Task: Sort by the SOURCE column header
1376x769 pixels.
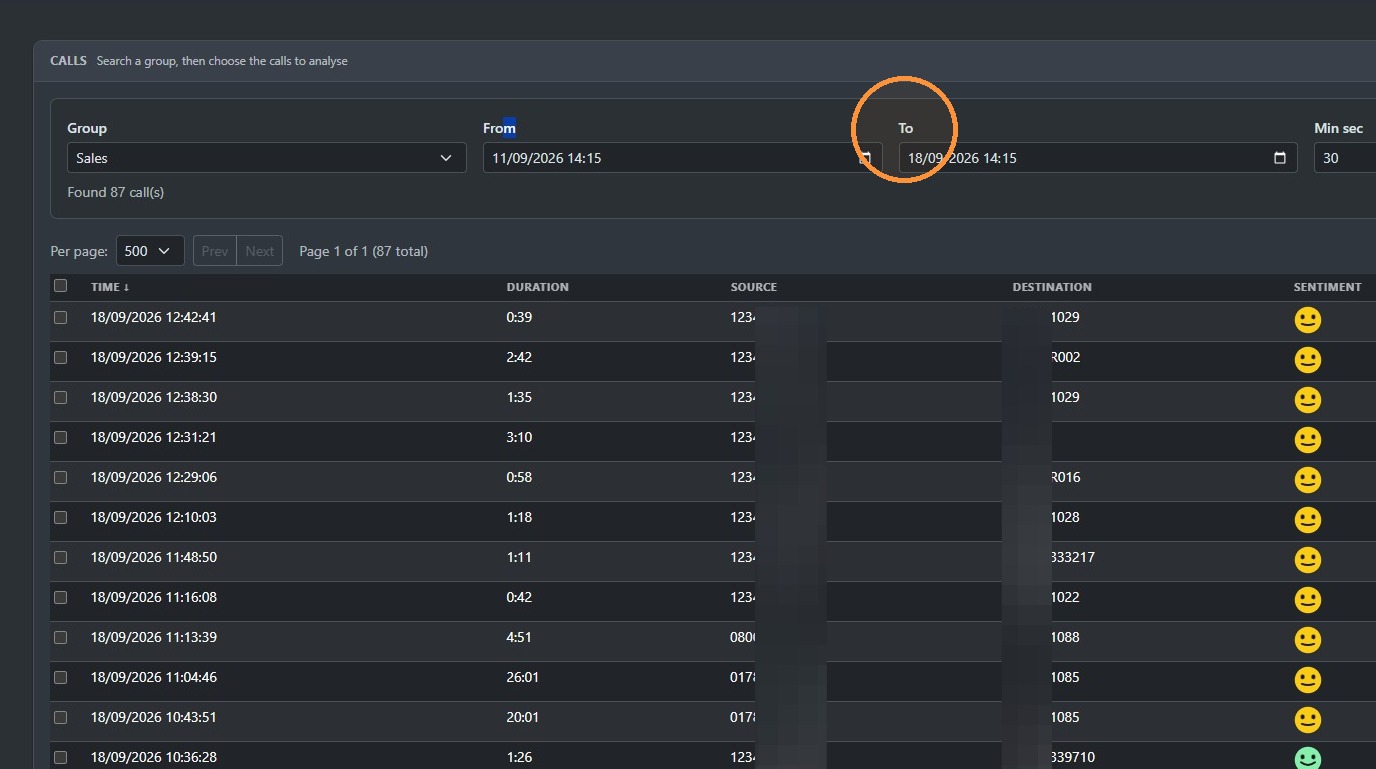Action: pos(753,287)
